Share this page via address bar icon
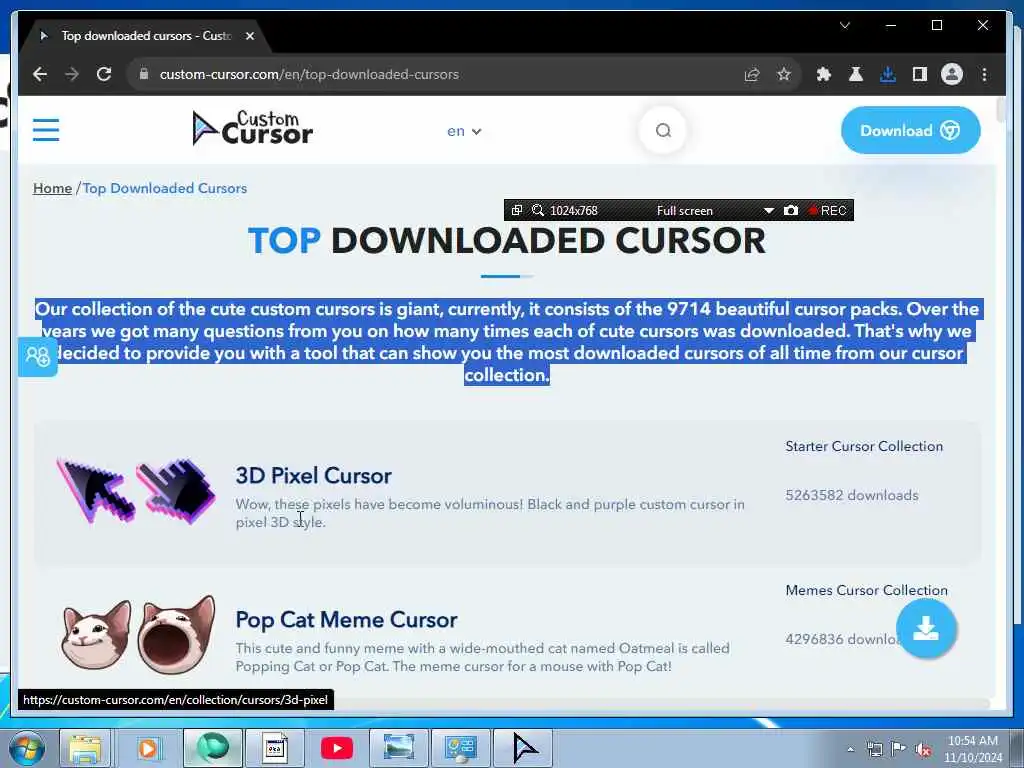This screenshot has width=1024, height=768. pyautogui.click(x=752, y=74)
